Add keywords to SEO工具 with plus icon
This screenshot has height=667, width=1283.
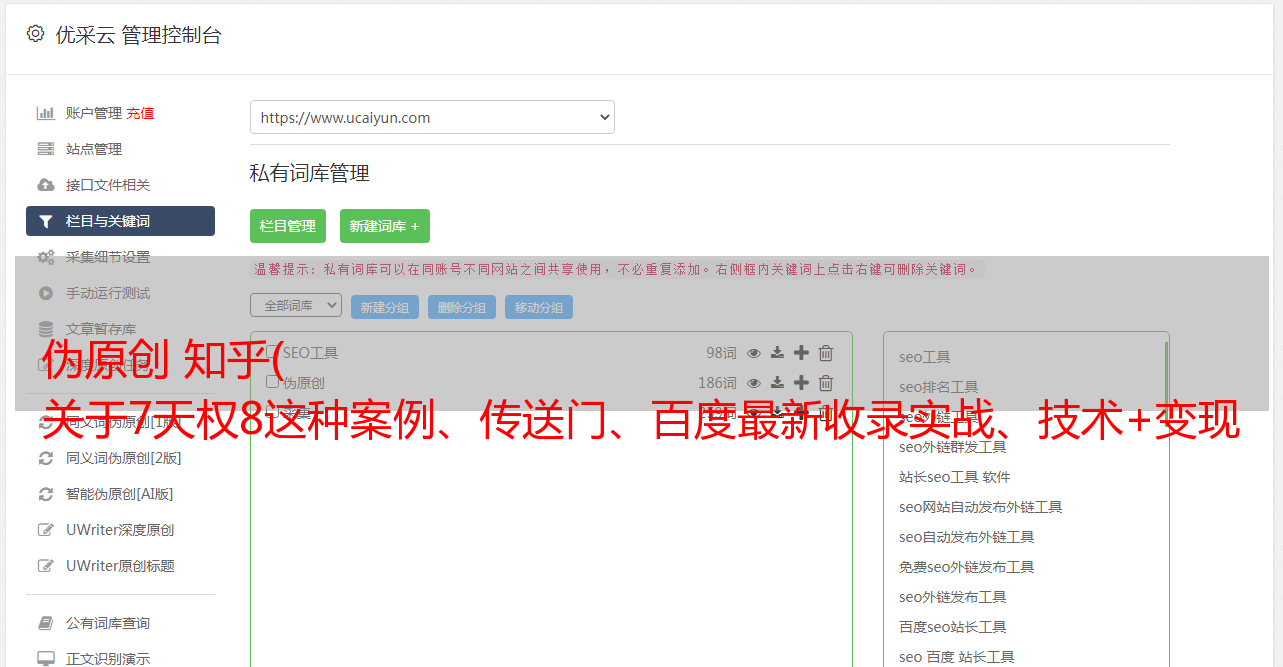pos(801,353)
